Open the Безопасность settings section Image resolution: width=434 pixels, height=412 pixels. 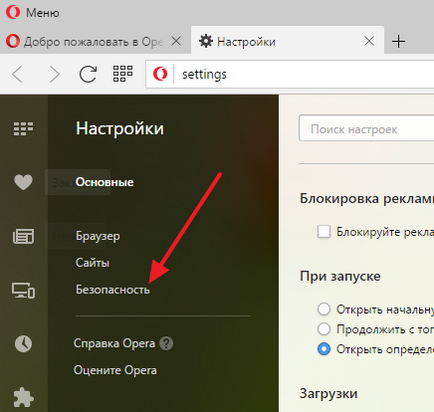(113, 290)
